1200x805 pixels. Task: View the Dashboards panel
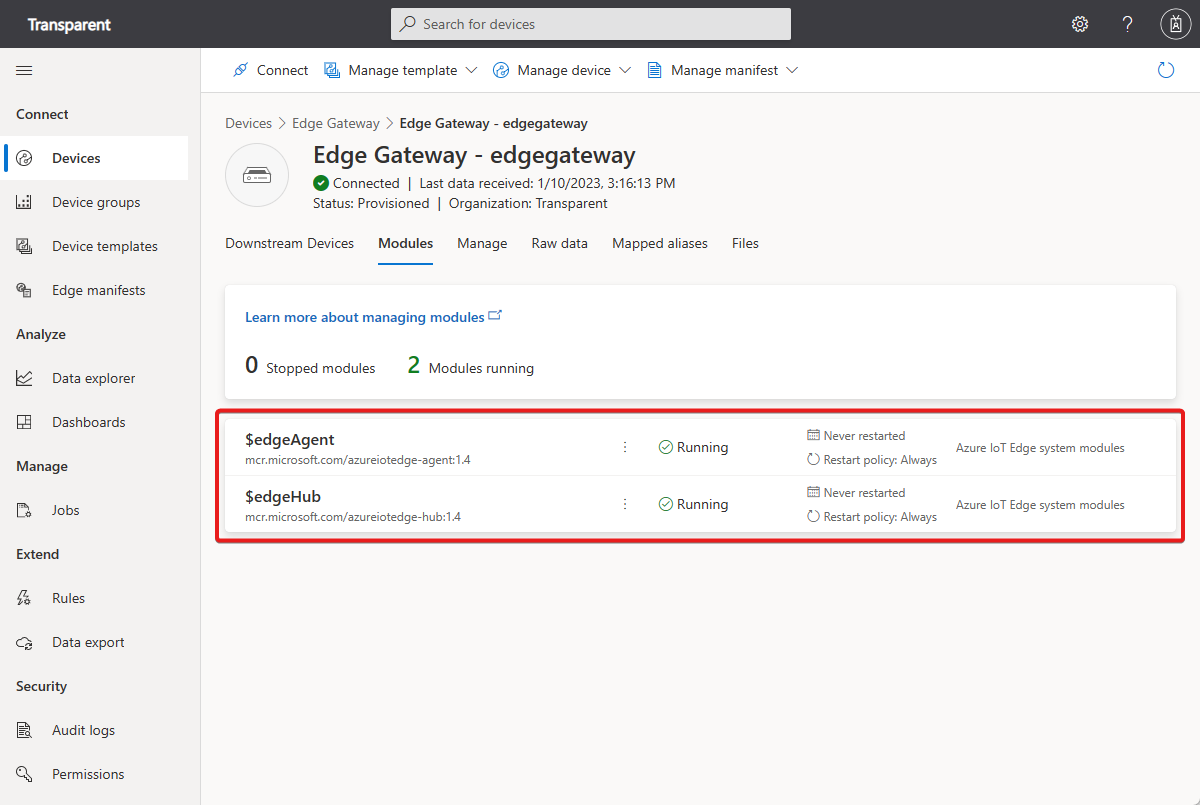pos(86,422)
